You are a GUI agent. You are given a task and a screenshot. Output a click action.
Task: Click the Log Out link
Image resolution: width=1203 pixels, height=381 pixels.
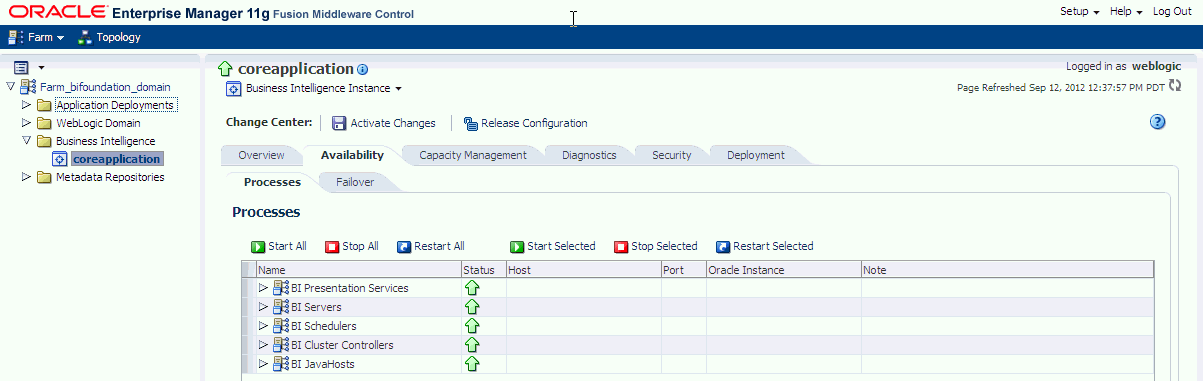coord(1172,11)
